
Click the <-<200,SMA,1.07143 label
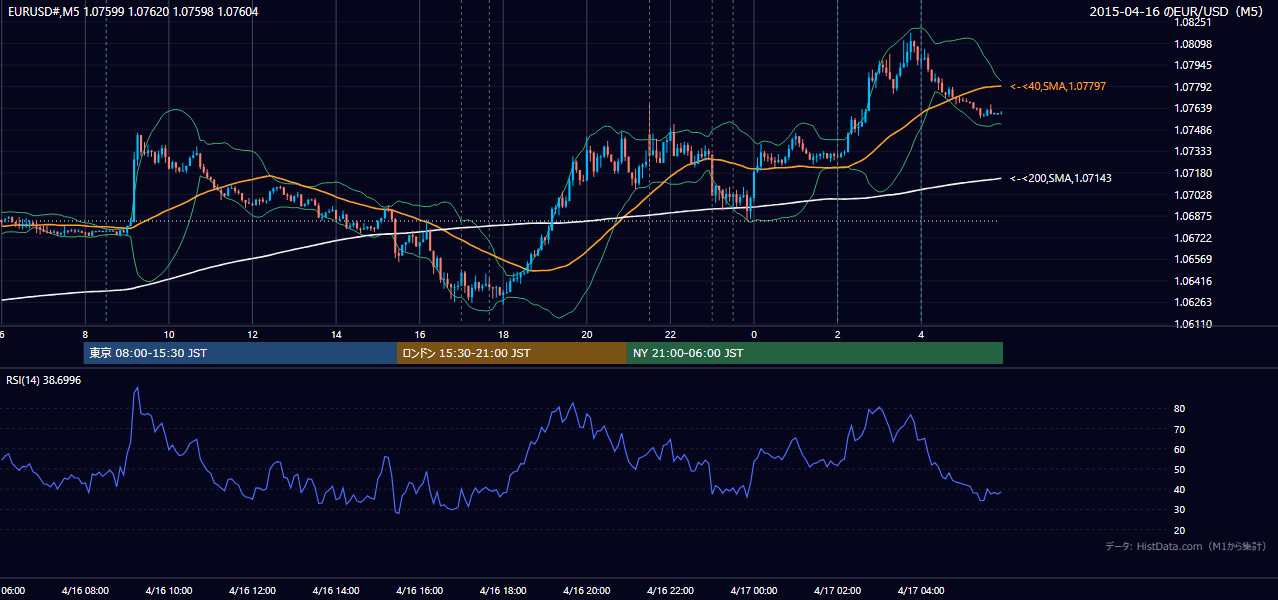point(1061,178)
